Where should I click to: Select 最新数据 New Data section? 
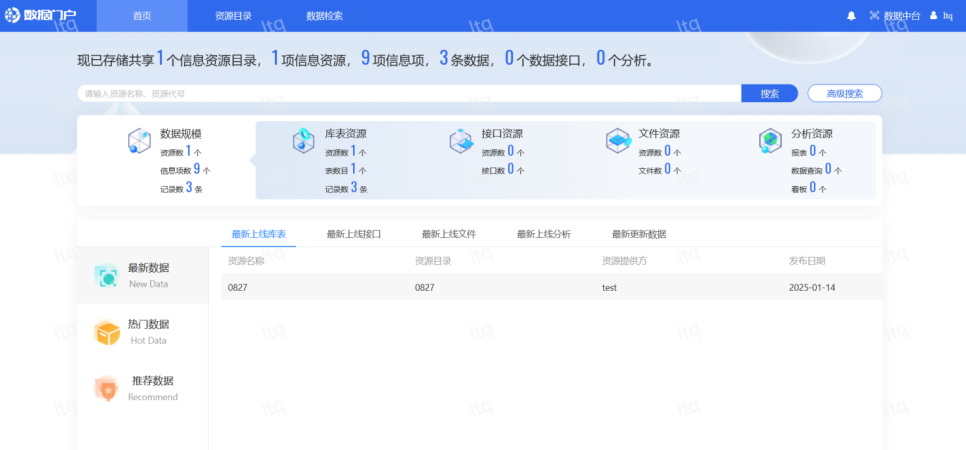pyautogui.click(x=143, y=276)
